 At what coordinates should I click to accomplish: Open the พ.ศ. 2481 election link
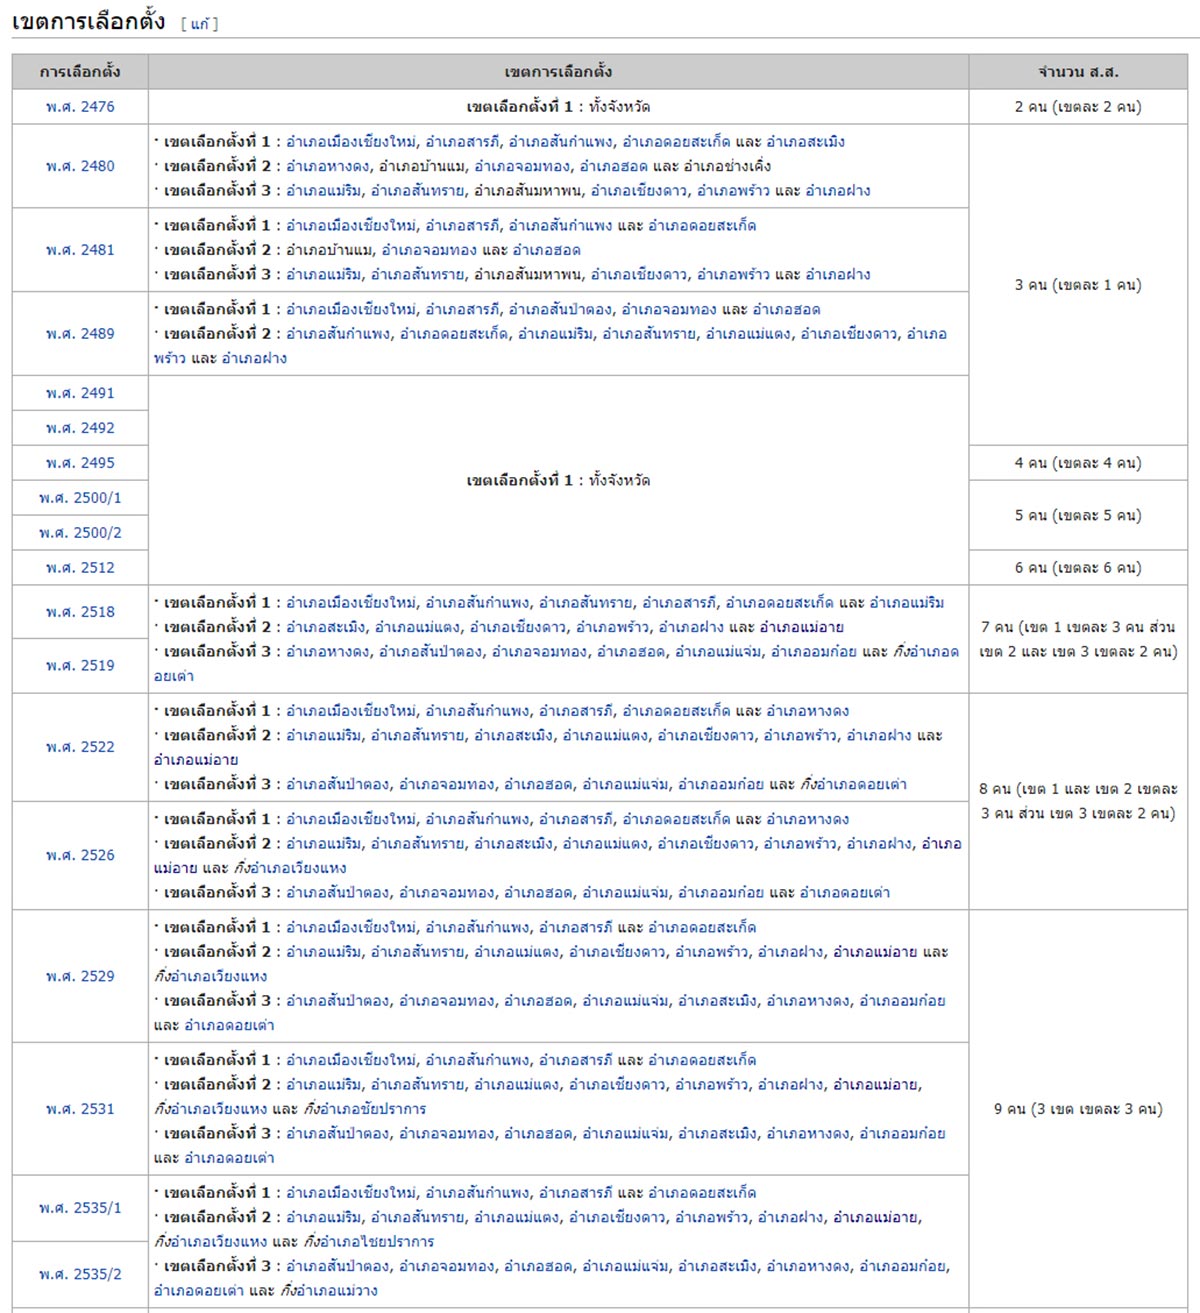coord(80,250)
